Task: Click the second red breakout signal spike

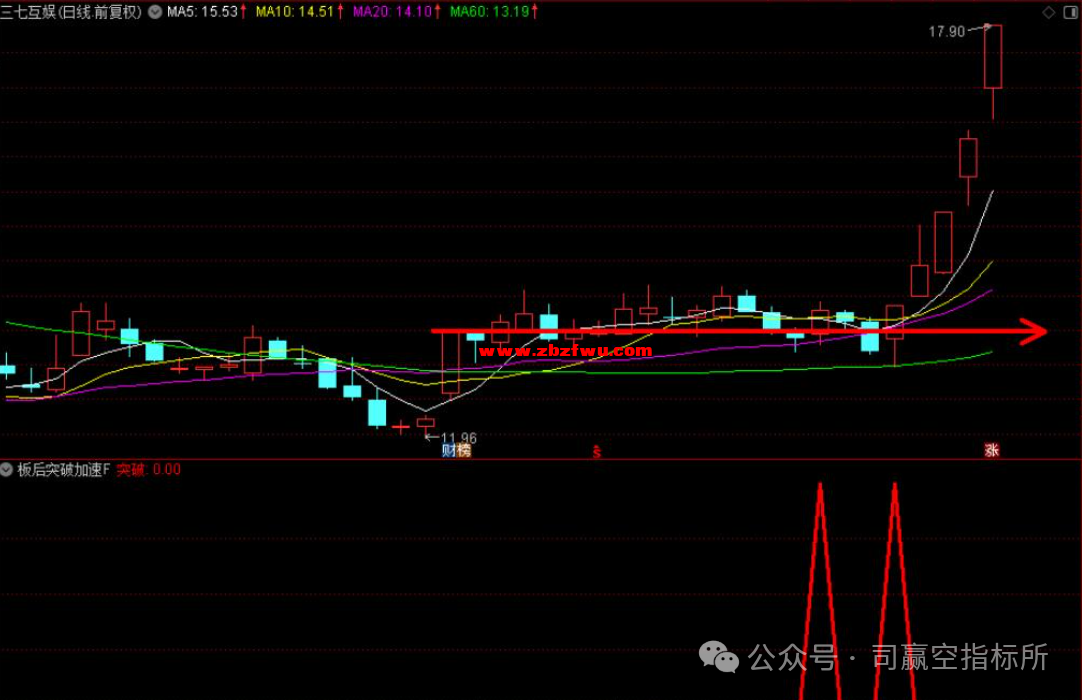Action: click(895, 592)
